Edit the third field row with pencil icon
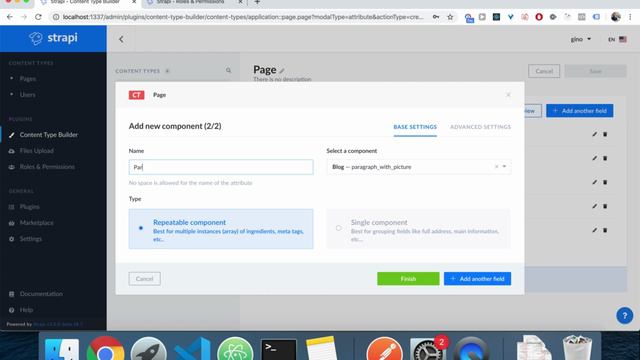 click(594, 182)
